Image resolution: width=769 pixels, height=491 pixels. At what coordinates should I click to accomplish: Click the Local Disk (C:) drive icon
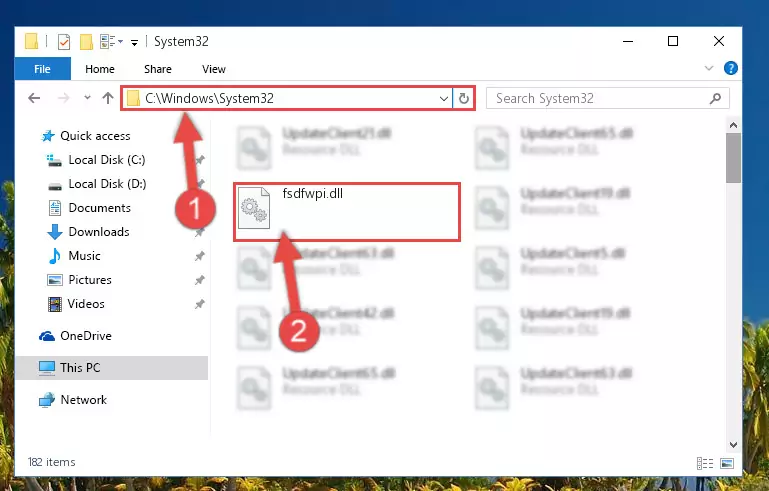pos(54,160)
